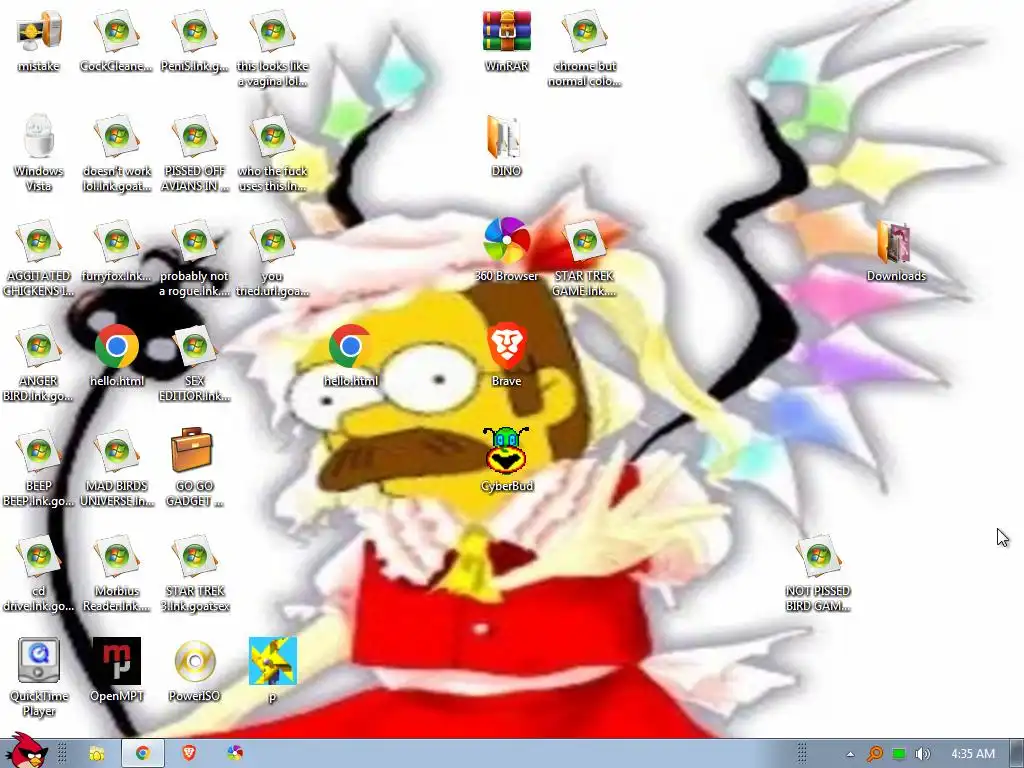Open the clock showing 4:35 AM
Image resolution: width=1024 pixels, height=768 pixels.
coord(973,754)
